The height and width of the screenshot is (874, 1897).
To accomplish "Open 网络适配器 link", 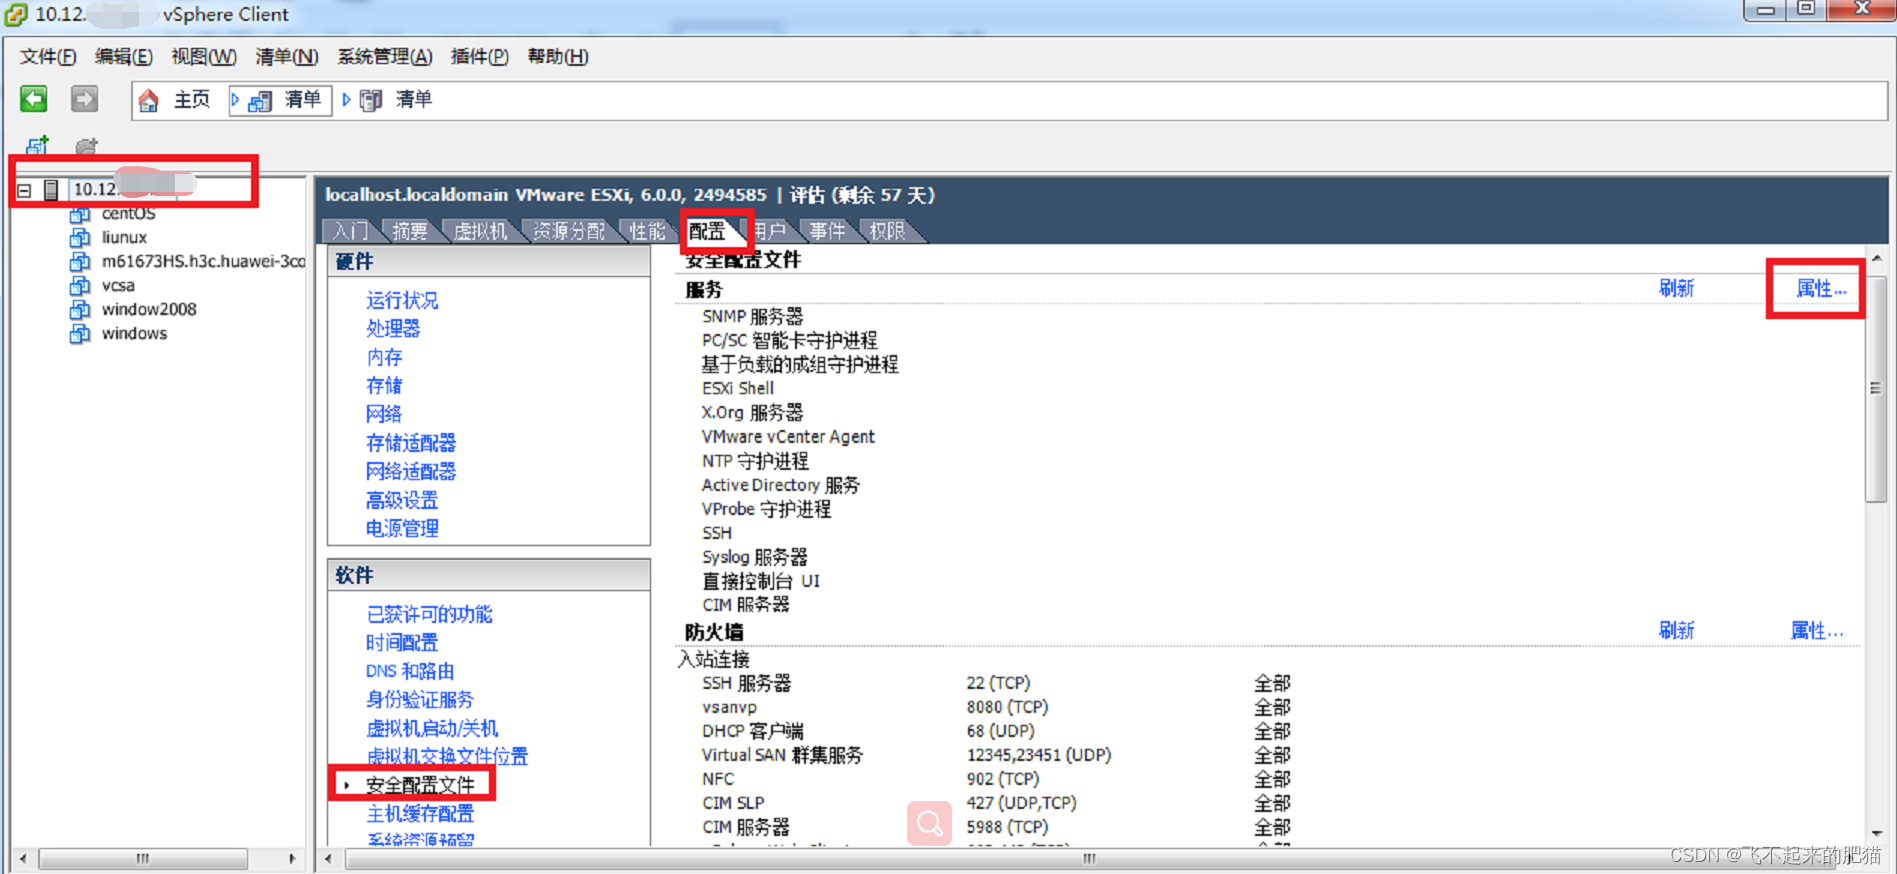I will [x=411, y=471].
